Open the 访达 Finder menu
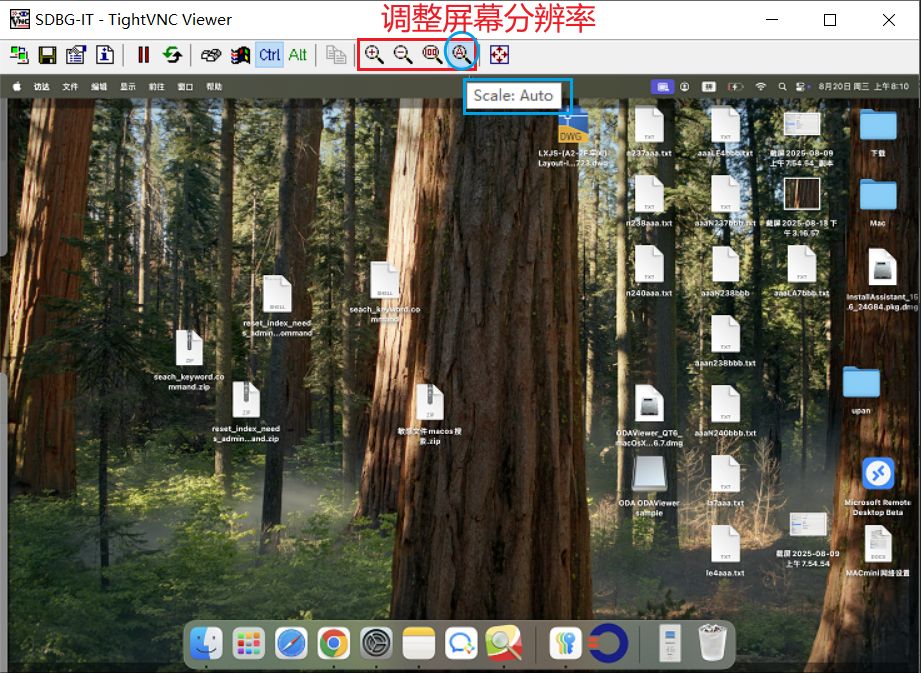921x673 pixels. (x=42, y=87)
